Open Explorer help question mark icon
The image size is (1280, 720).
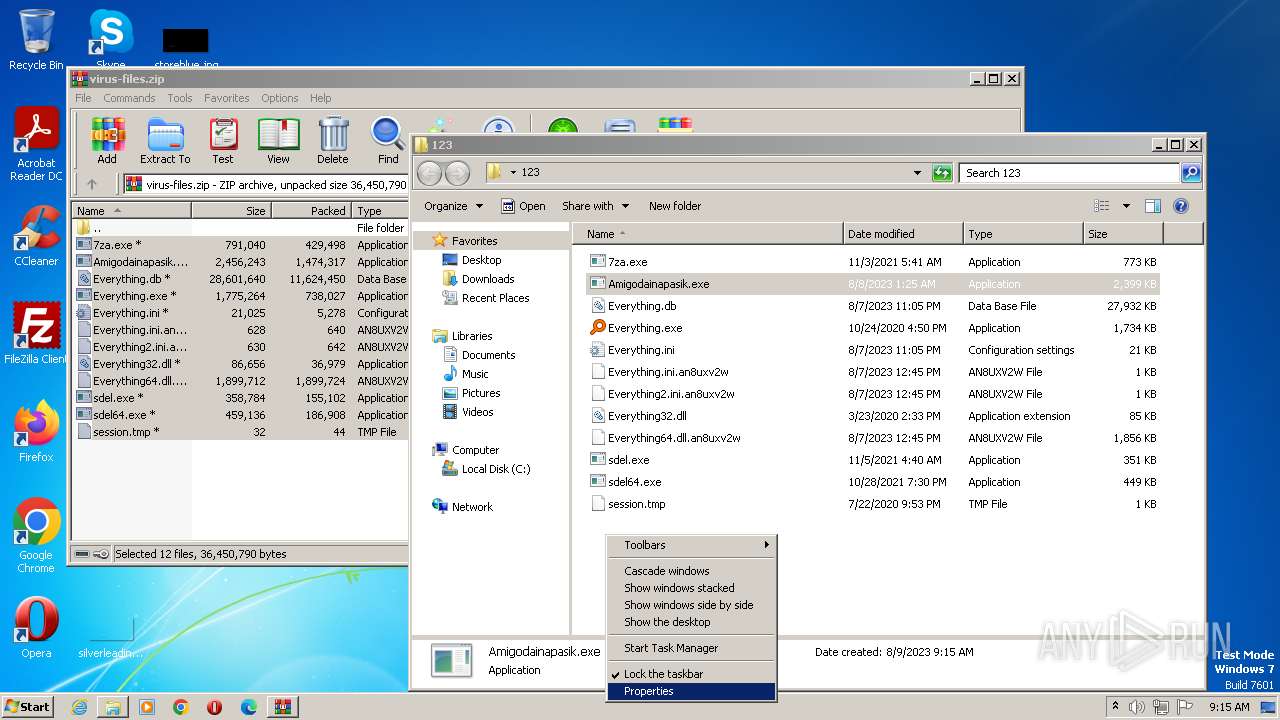[x=1181, y=206]
